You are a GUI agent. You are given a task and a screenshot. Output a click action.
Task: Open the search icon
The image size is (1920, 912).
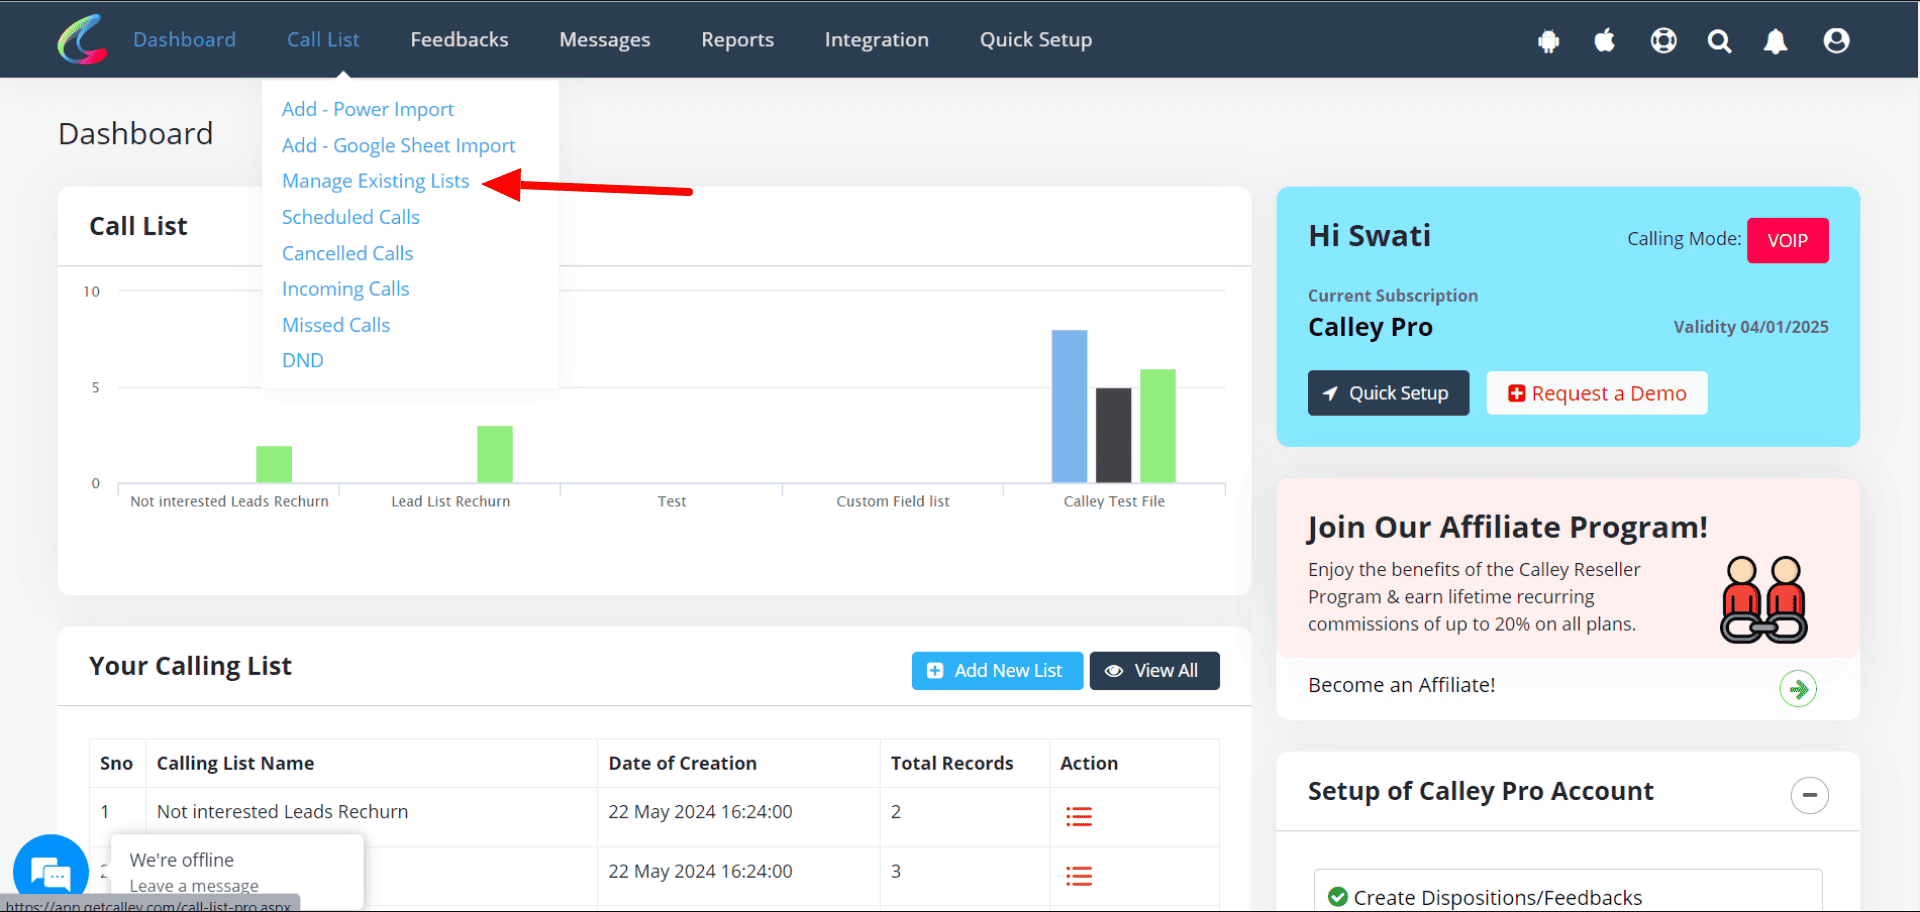pos(1719,41)
